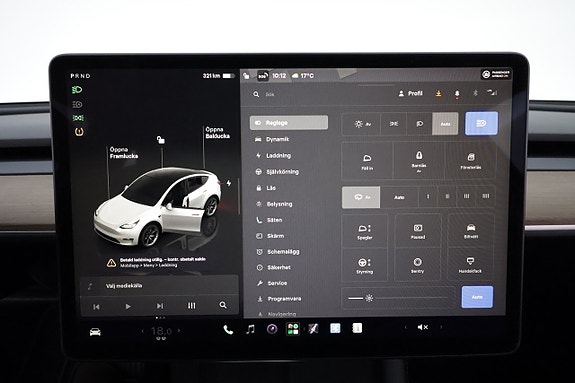575x383 pixels.
Task: Play the media
Action: pos(128,306)
